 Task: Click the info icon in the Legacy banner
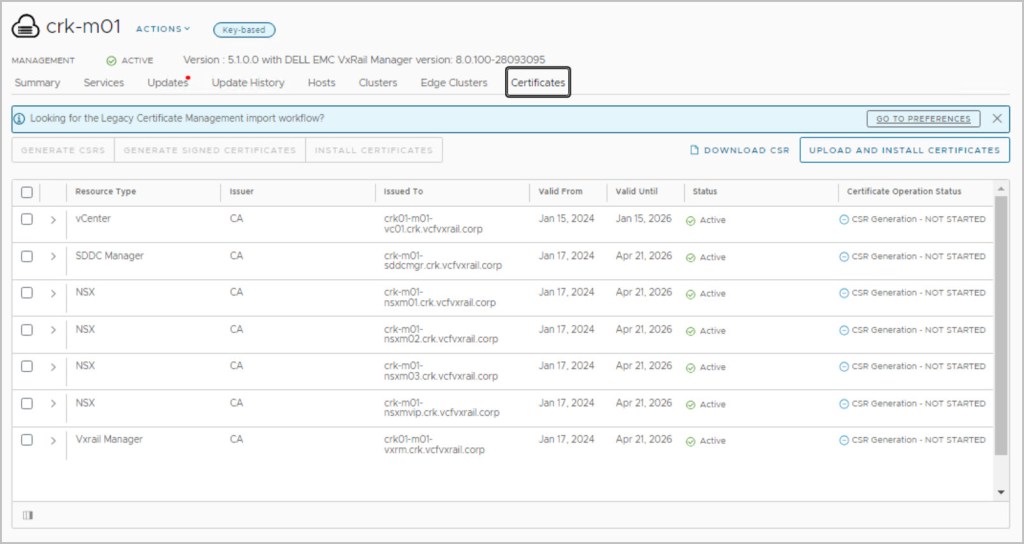[20, 118]
